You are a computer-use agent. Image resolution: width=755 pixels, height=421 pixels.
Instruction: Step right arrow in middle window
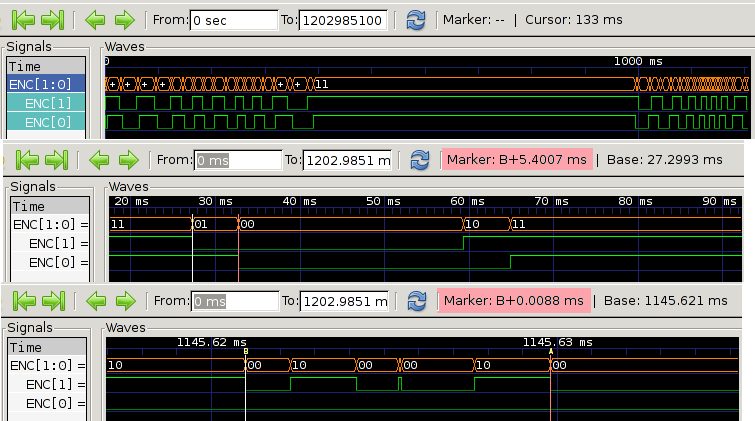[129, 160]
